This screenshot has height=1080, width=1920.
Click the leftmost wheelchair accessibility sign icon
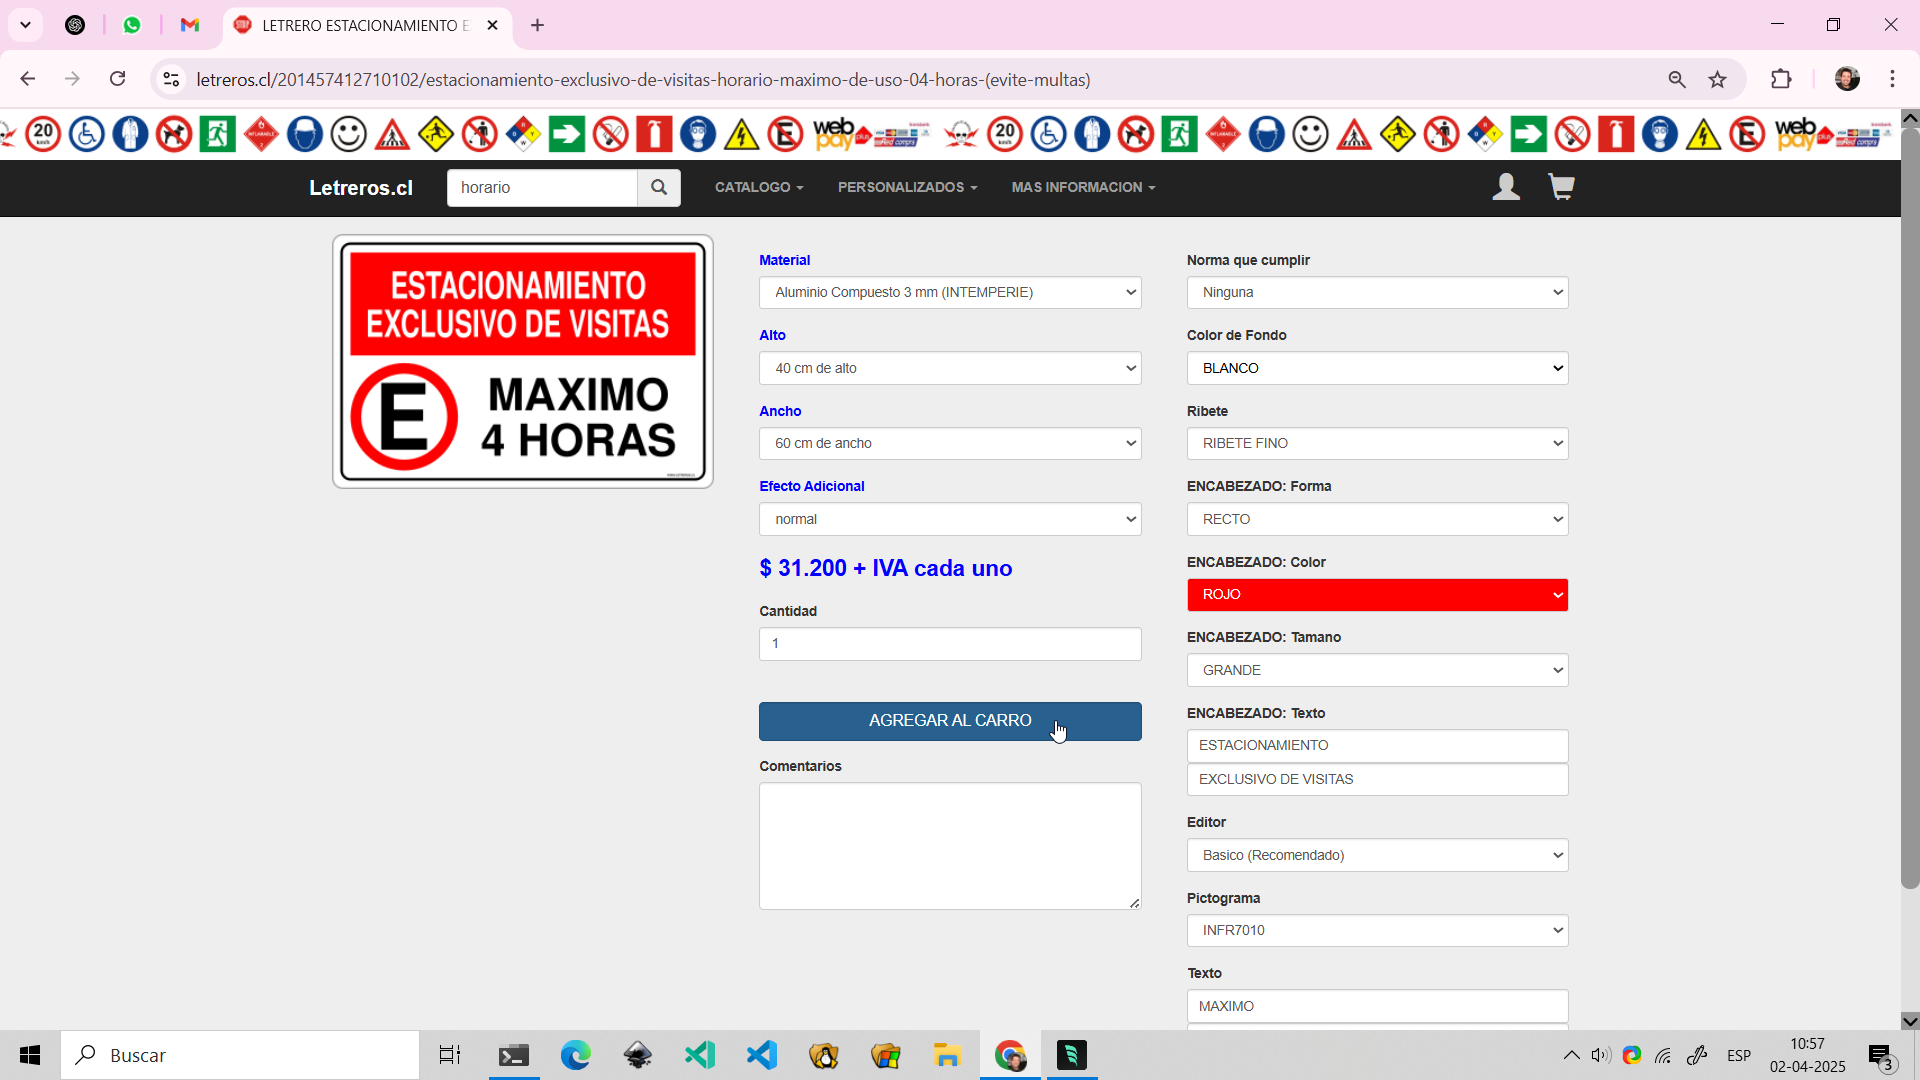tap(87, 134)
